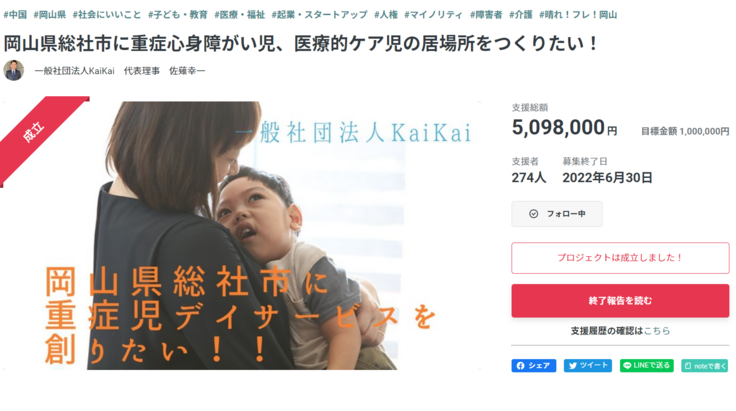Toggle the フォロー中 follow button
The width and height of the screenshot is (736, 411).
557,214
